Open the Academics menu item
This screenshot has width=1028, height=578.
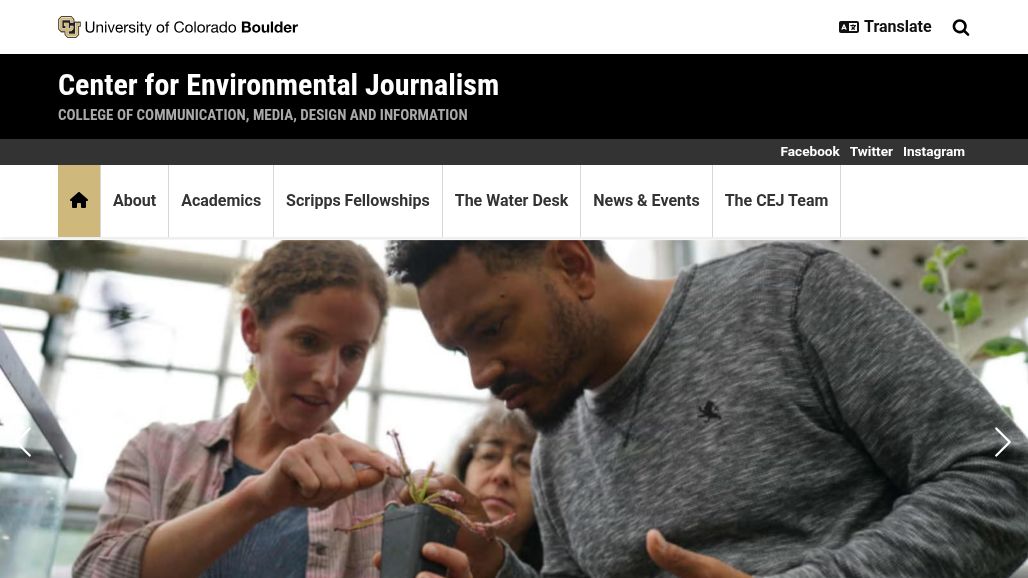click(221, 201)
